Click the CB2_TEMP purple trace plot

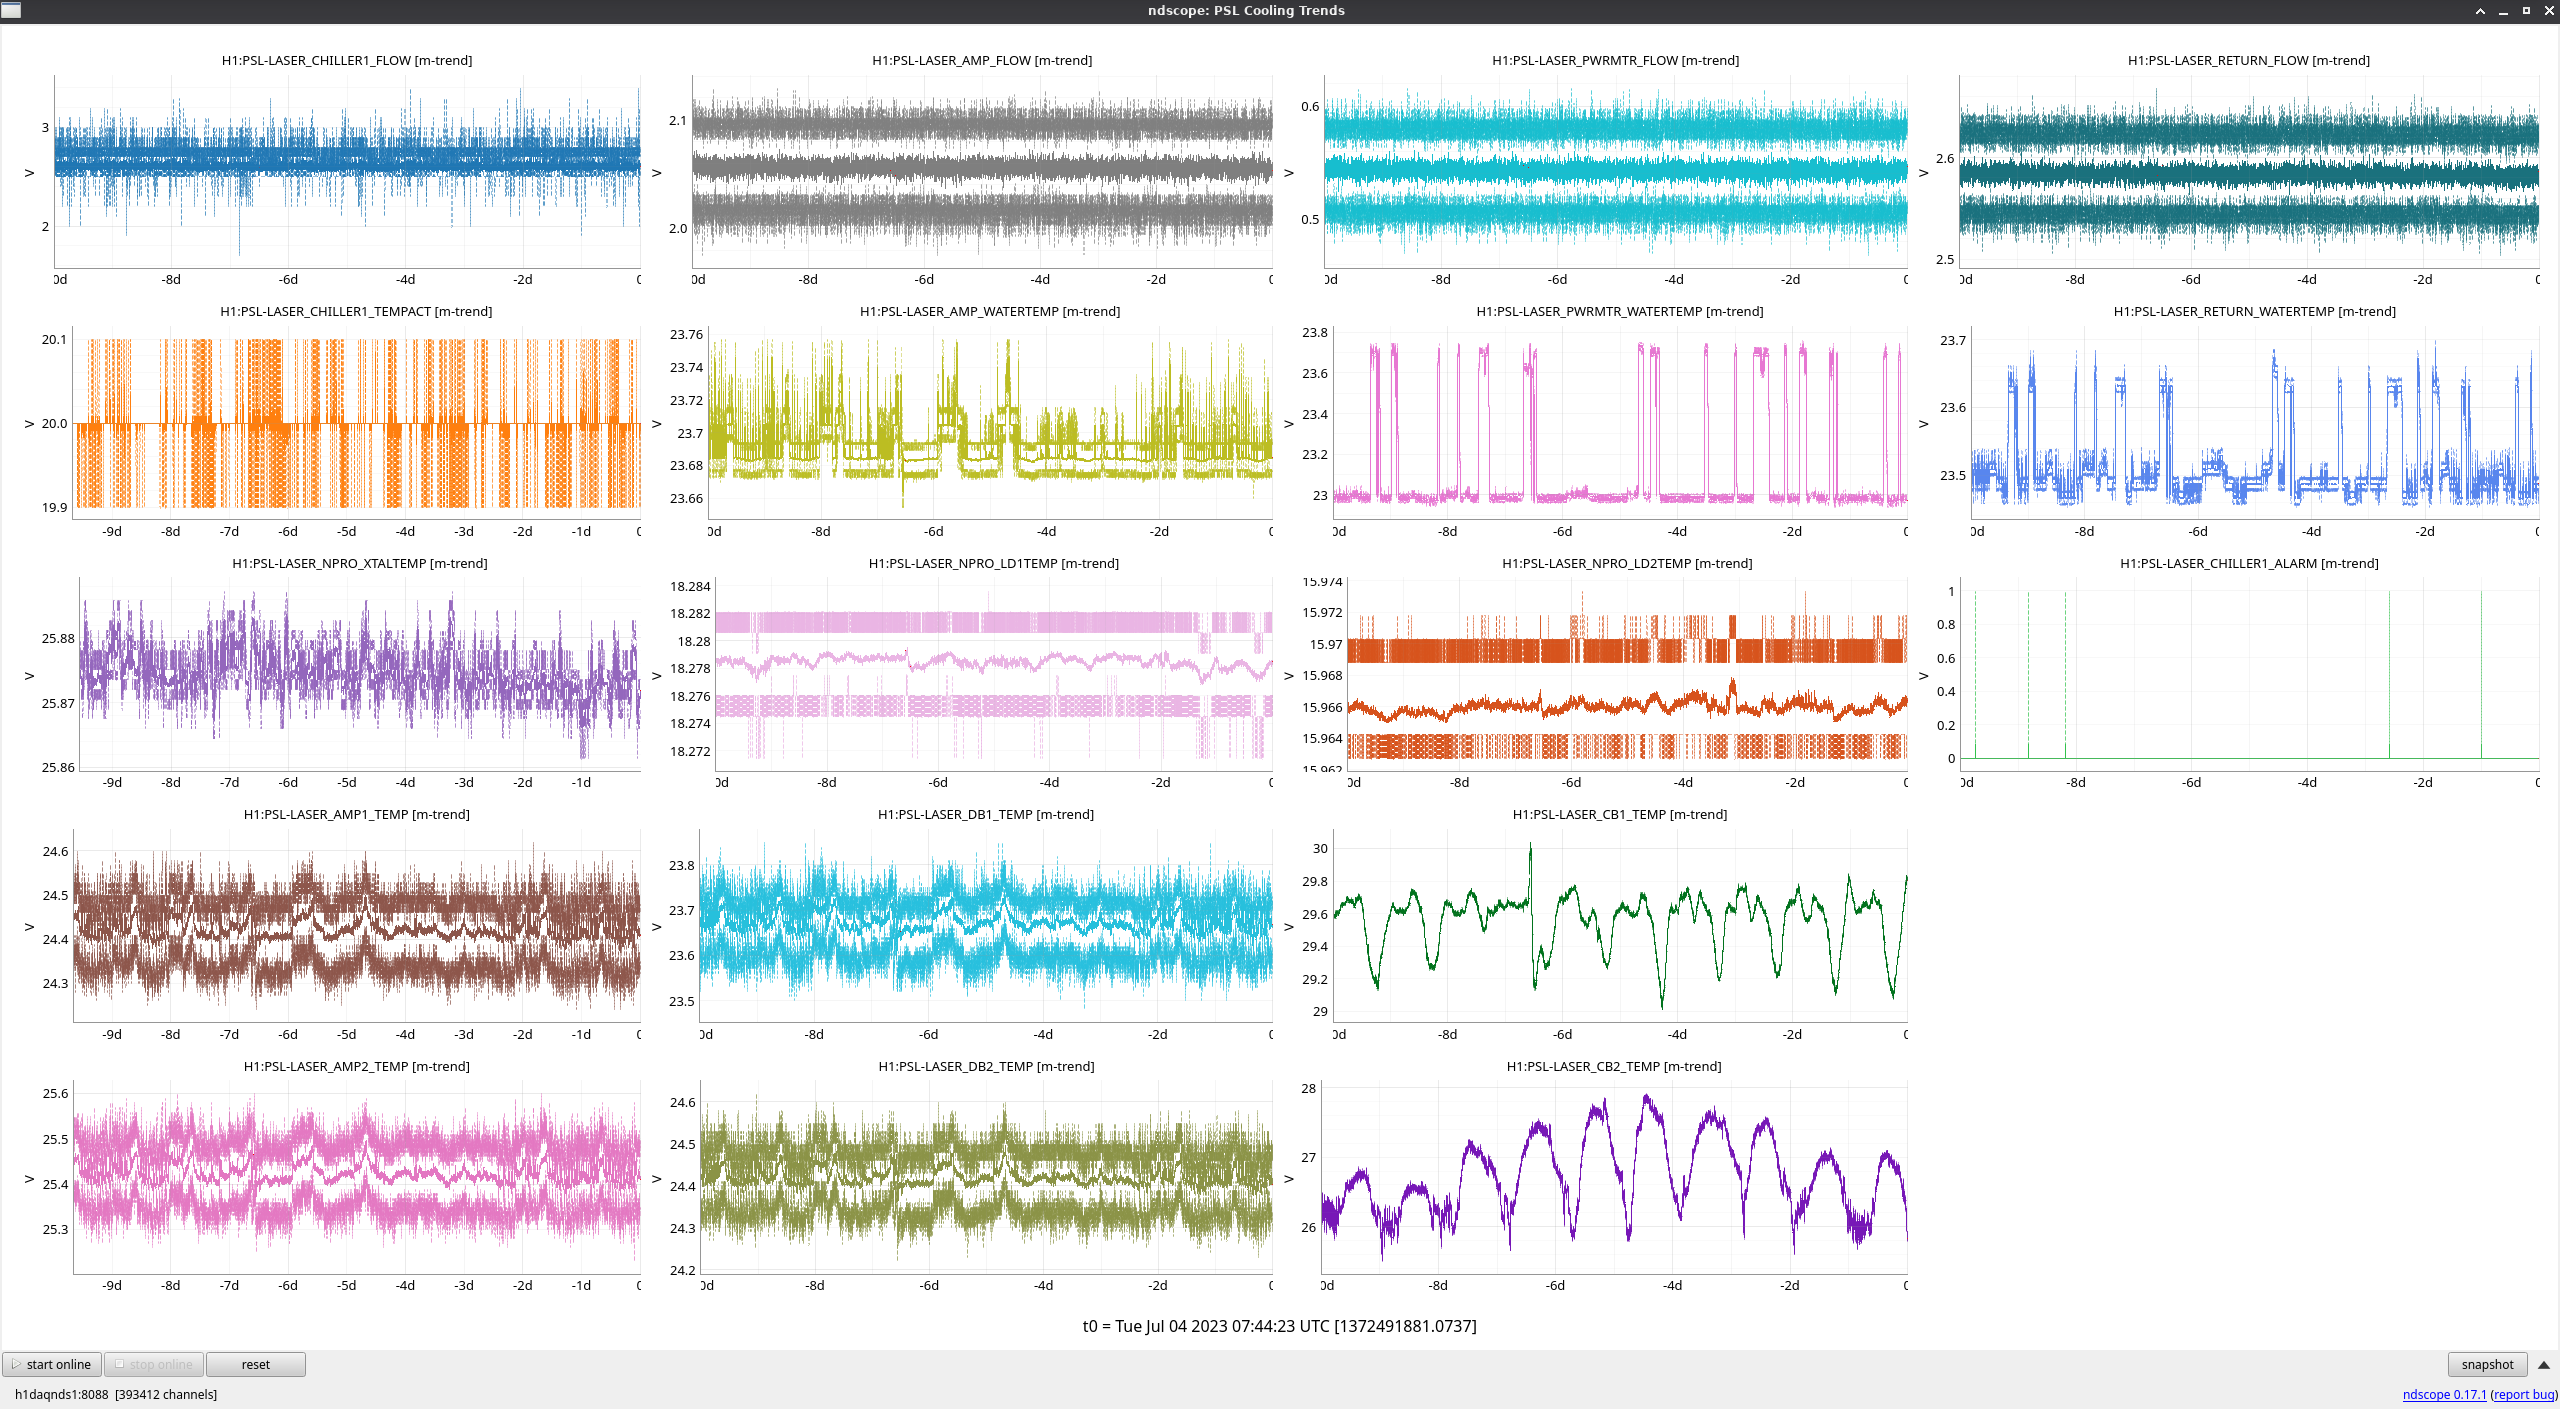[1613, 1177]
